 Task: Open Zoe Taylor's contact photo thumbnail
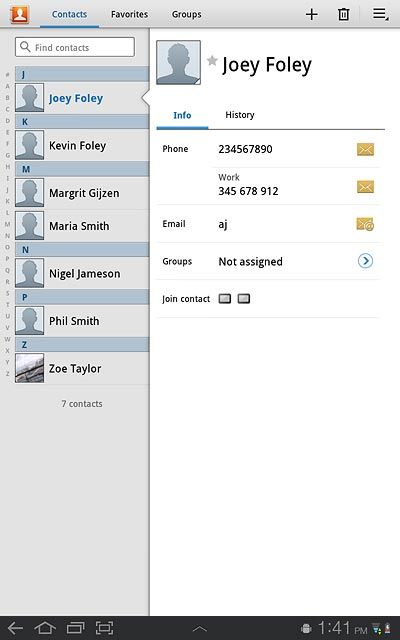29,368
